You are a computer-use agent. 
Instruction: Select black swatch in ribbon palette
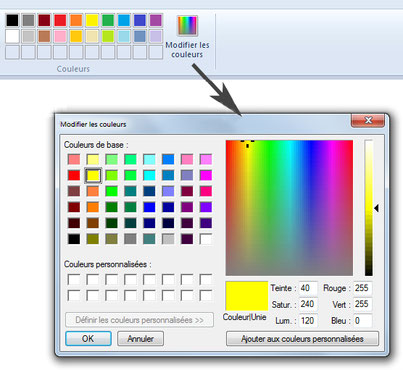(x=12, y=20)
